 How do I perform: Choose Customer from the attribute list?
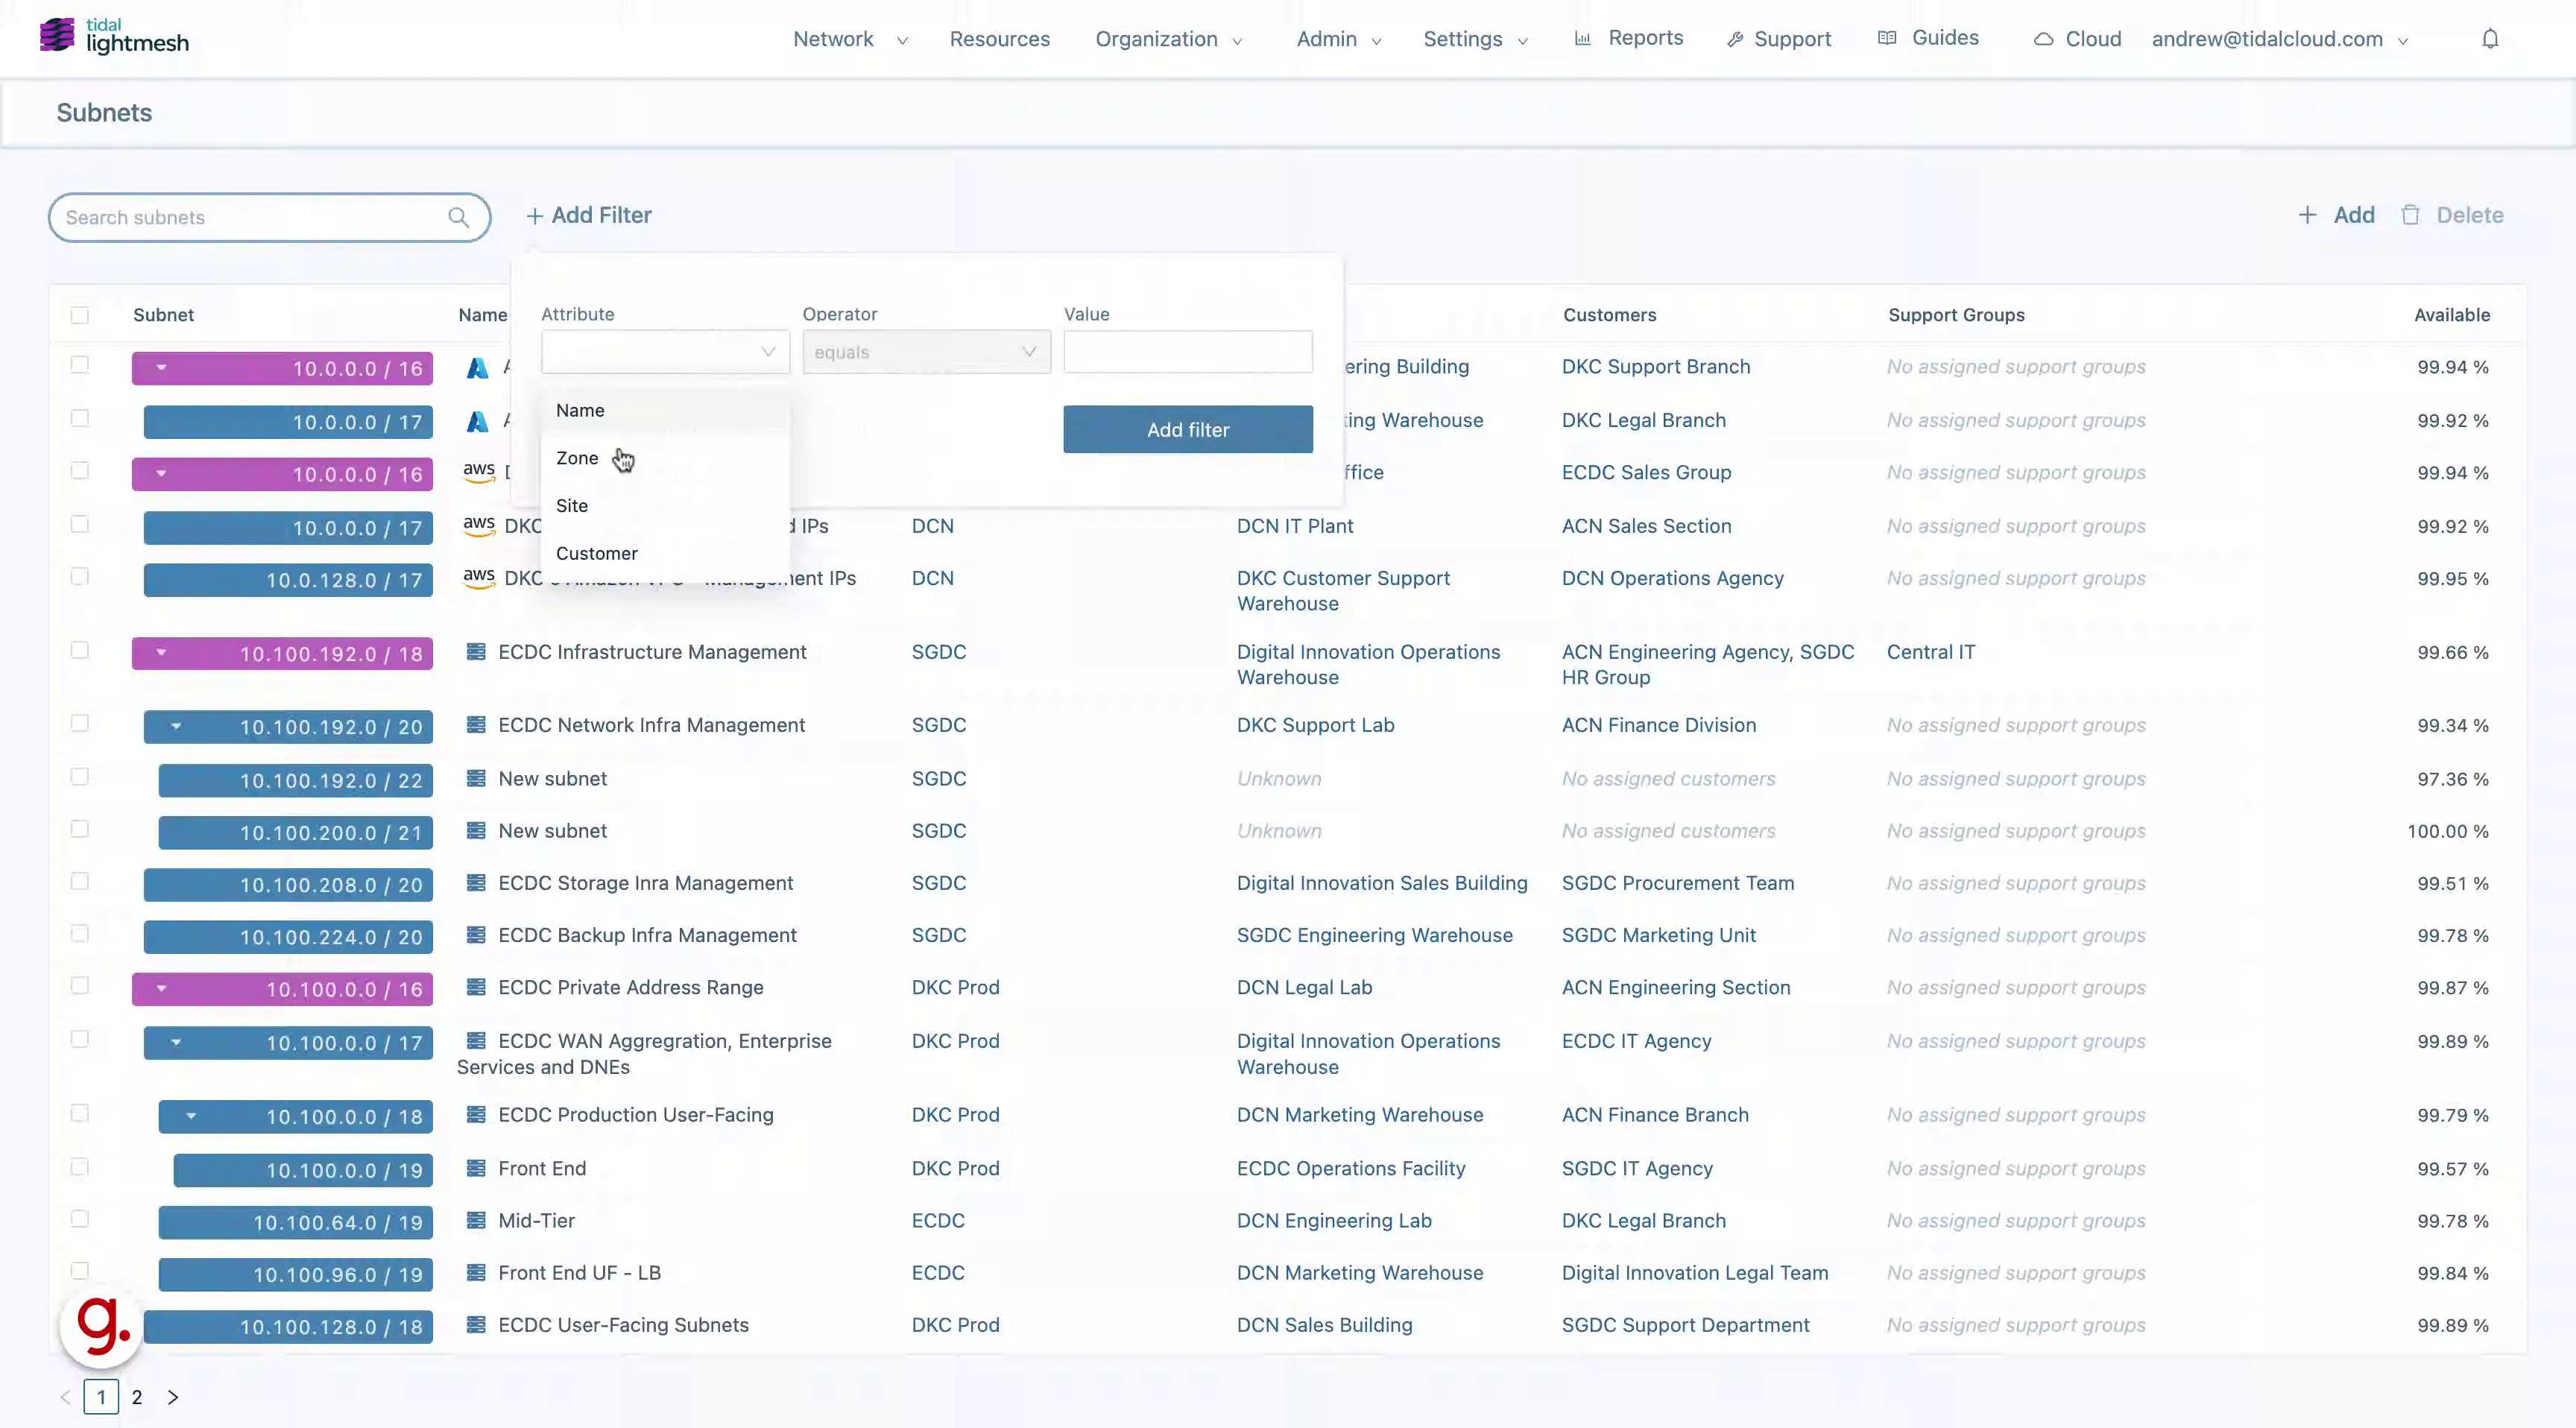pos(665,554)
